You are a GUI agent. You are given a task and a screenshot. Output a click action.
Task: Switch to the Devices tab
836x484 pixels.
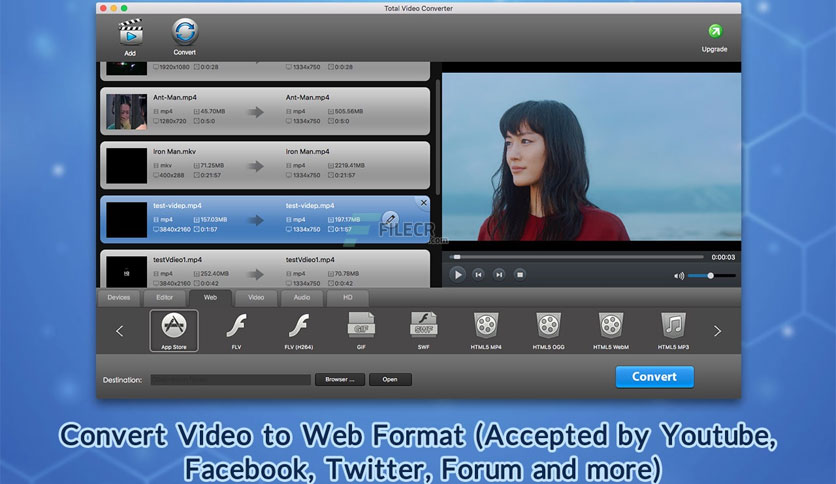coord(118,298)
